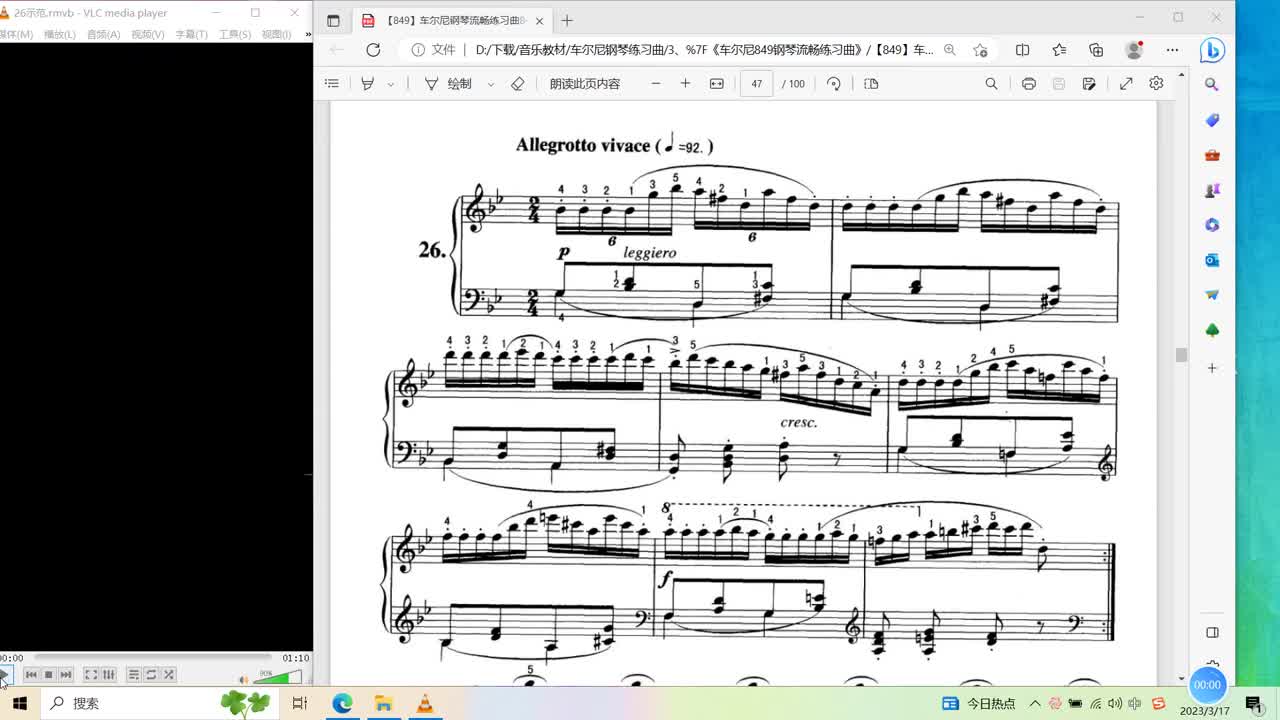Expand highlight color dropdown arrow
The height and width of the screenshot is (720, 1280).
[390, 84]
